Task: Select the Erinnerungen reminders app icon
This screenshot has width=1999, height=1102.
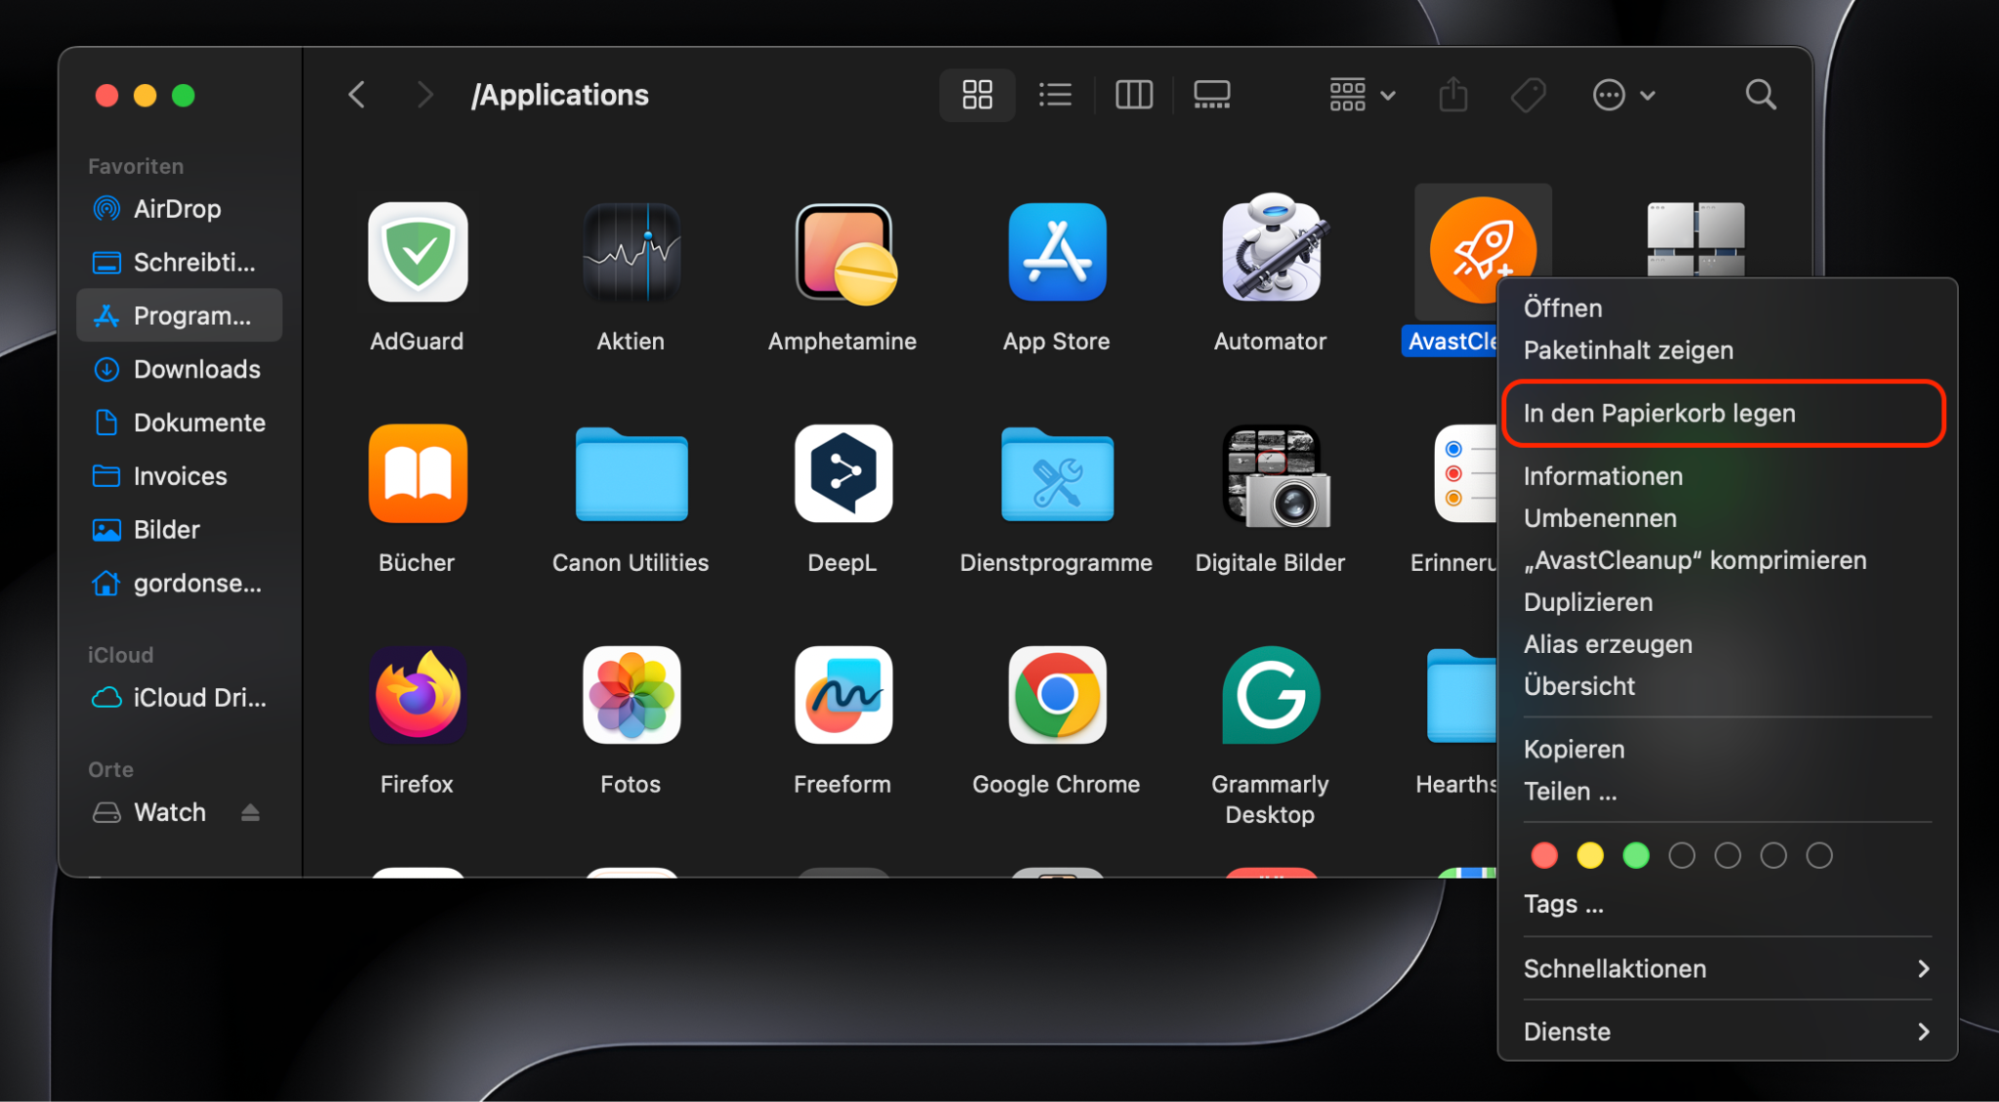Action: tap(1465, 473)
